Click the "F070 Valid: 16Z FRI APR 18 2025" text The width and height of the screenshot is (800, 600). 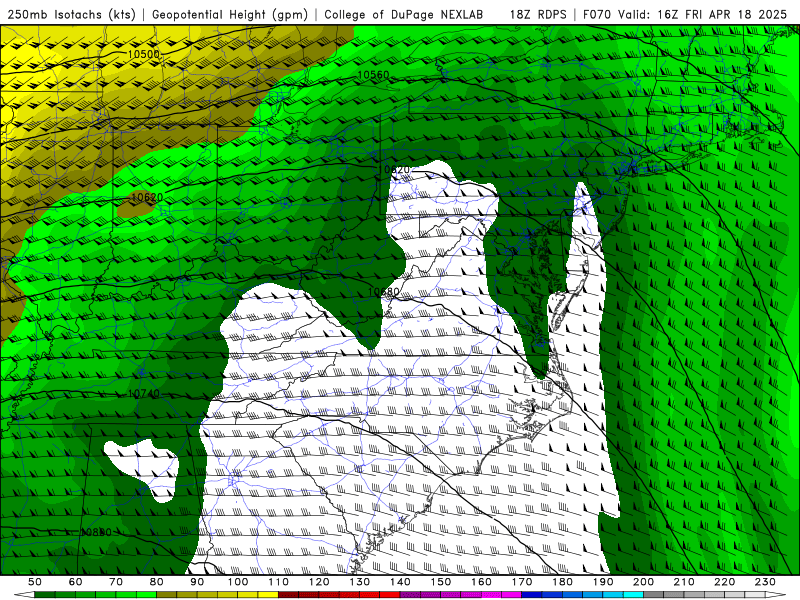pos(685,14)
